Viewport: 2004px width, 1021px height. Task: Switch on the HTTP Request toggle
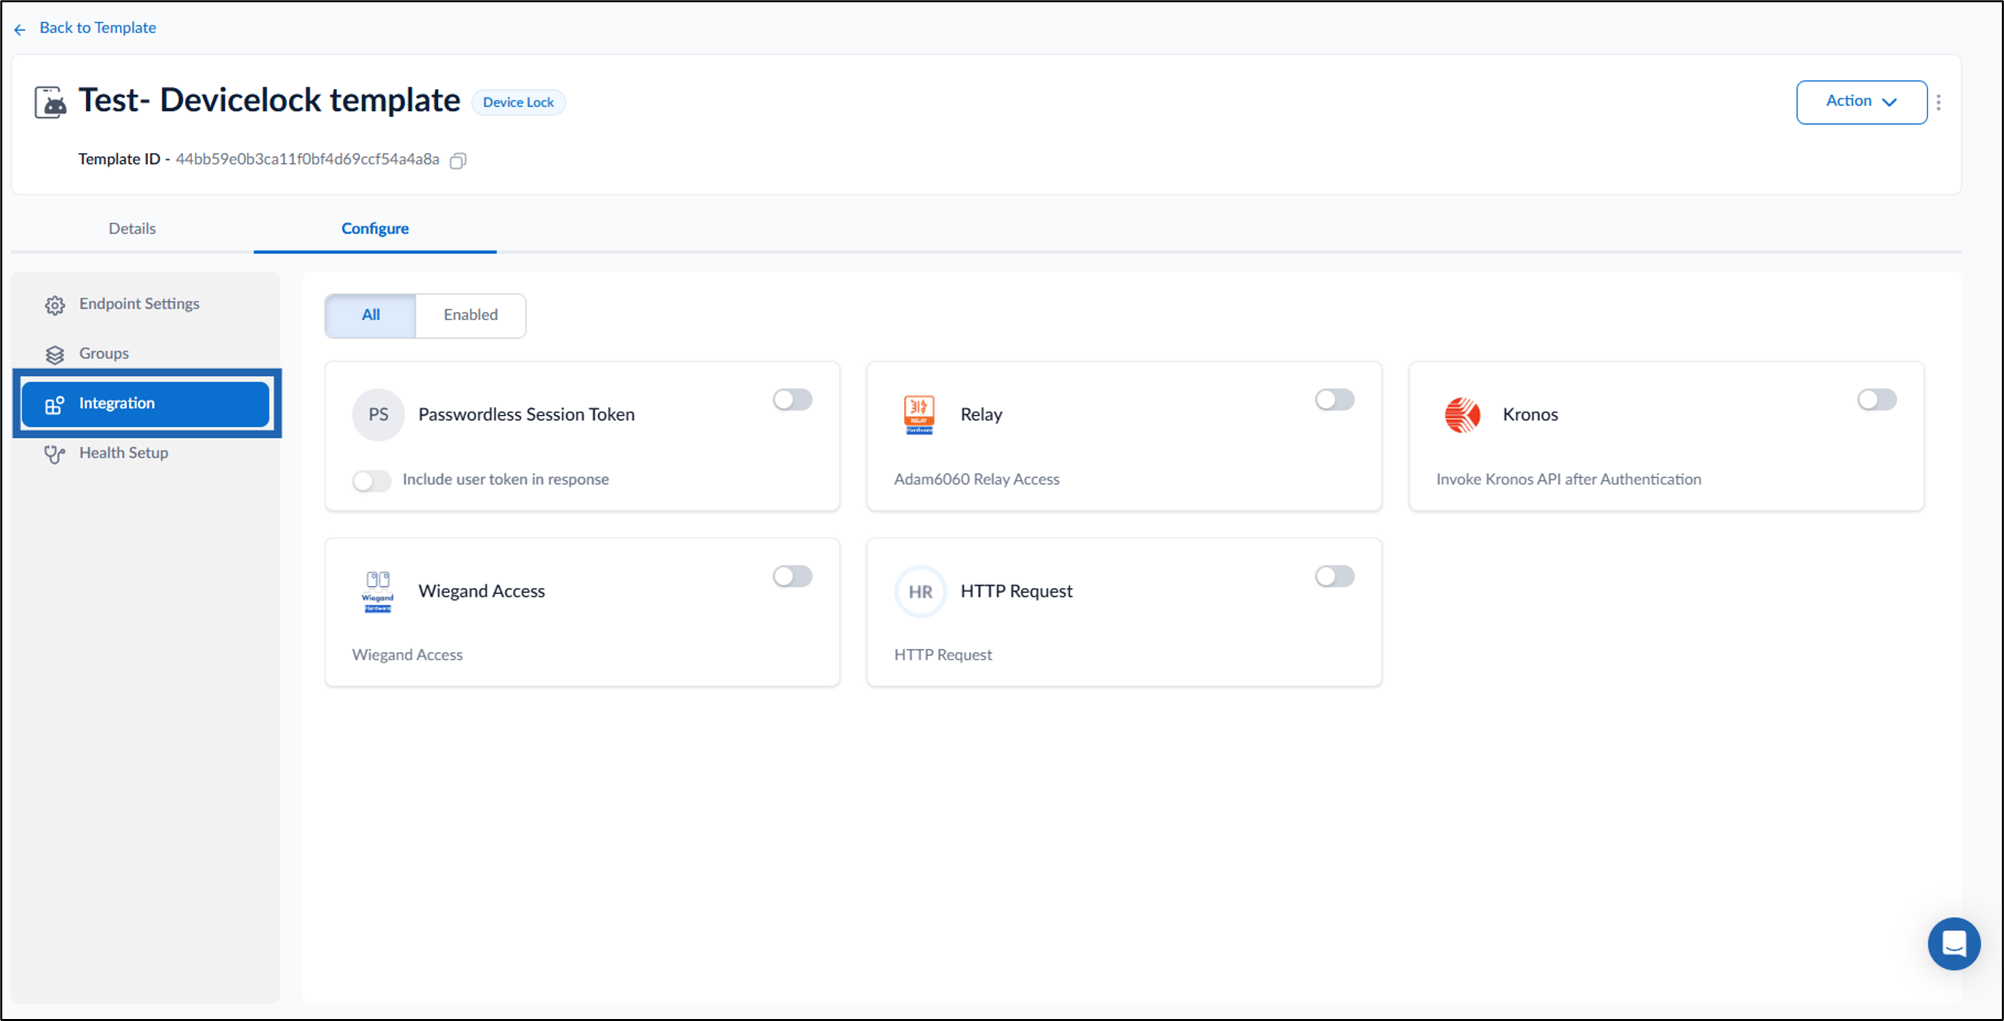click(1334, 577)
